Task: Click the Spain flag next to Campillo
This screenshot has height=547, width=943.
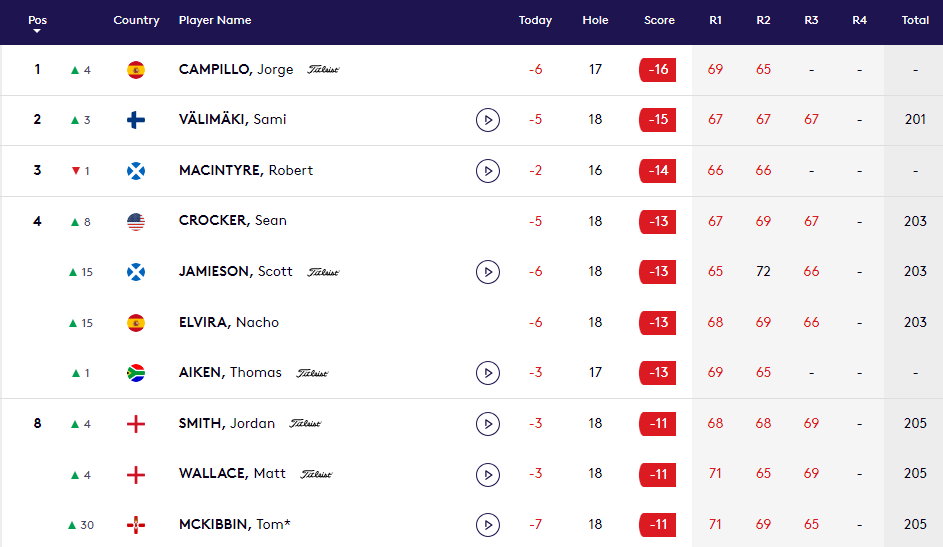Action: (x=136, y=70)
